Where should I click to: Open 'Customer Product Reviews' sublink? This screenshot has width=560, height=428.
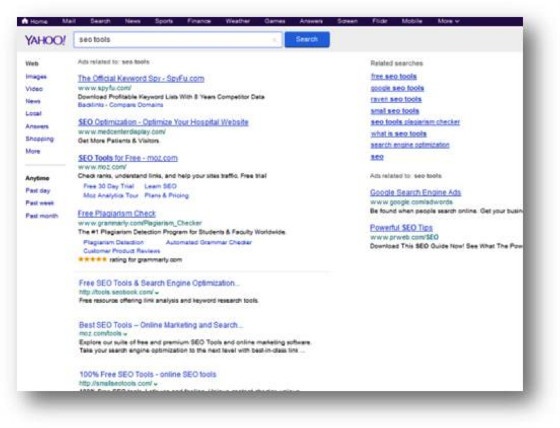point(121,251)
